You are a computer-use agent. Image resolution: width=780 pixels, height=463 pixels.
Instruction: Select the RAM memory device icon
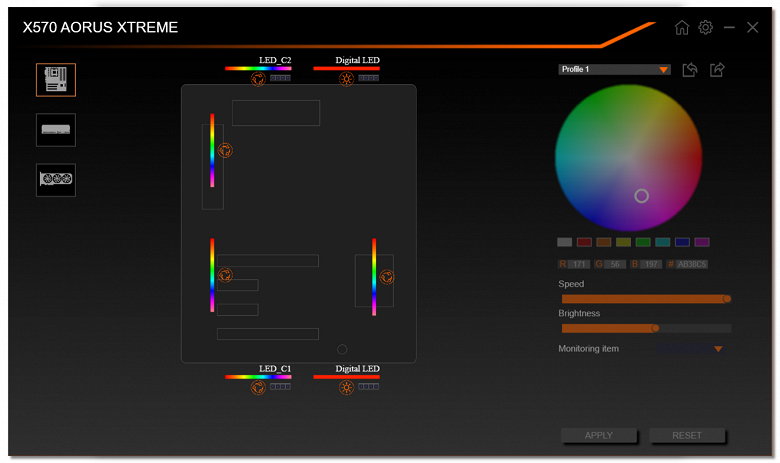[56, 130]
